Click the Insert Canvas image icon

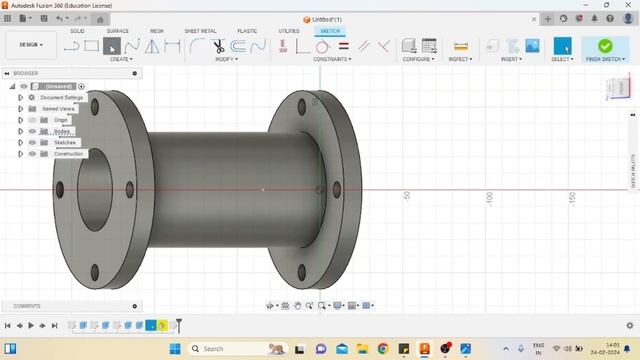[532, 46]
